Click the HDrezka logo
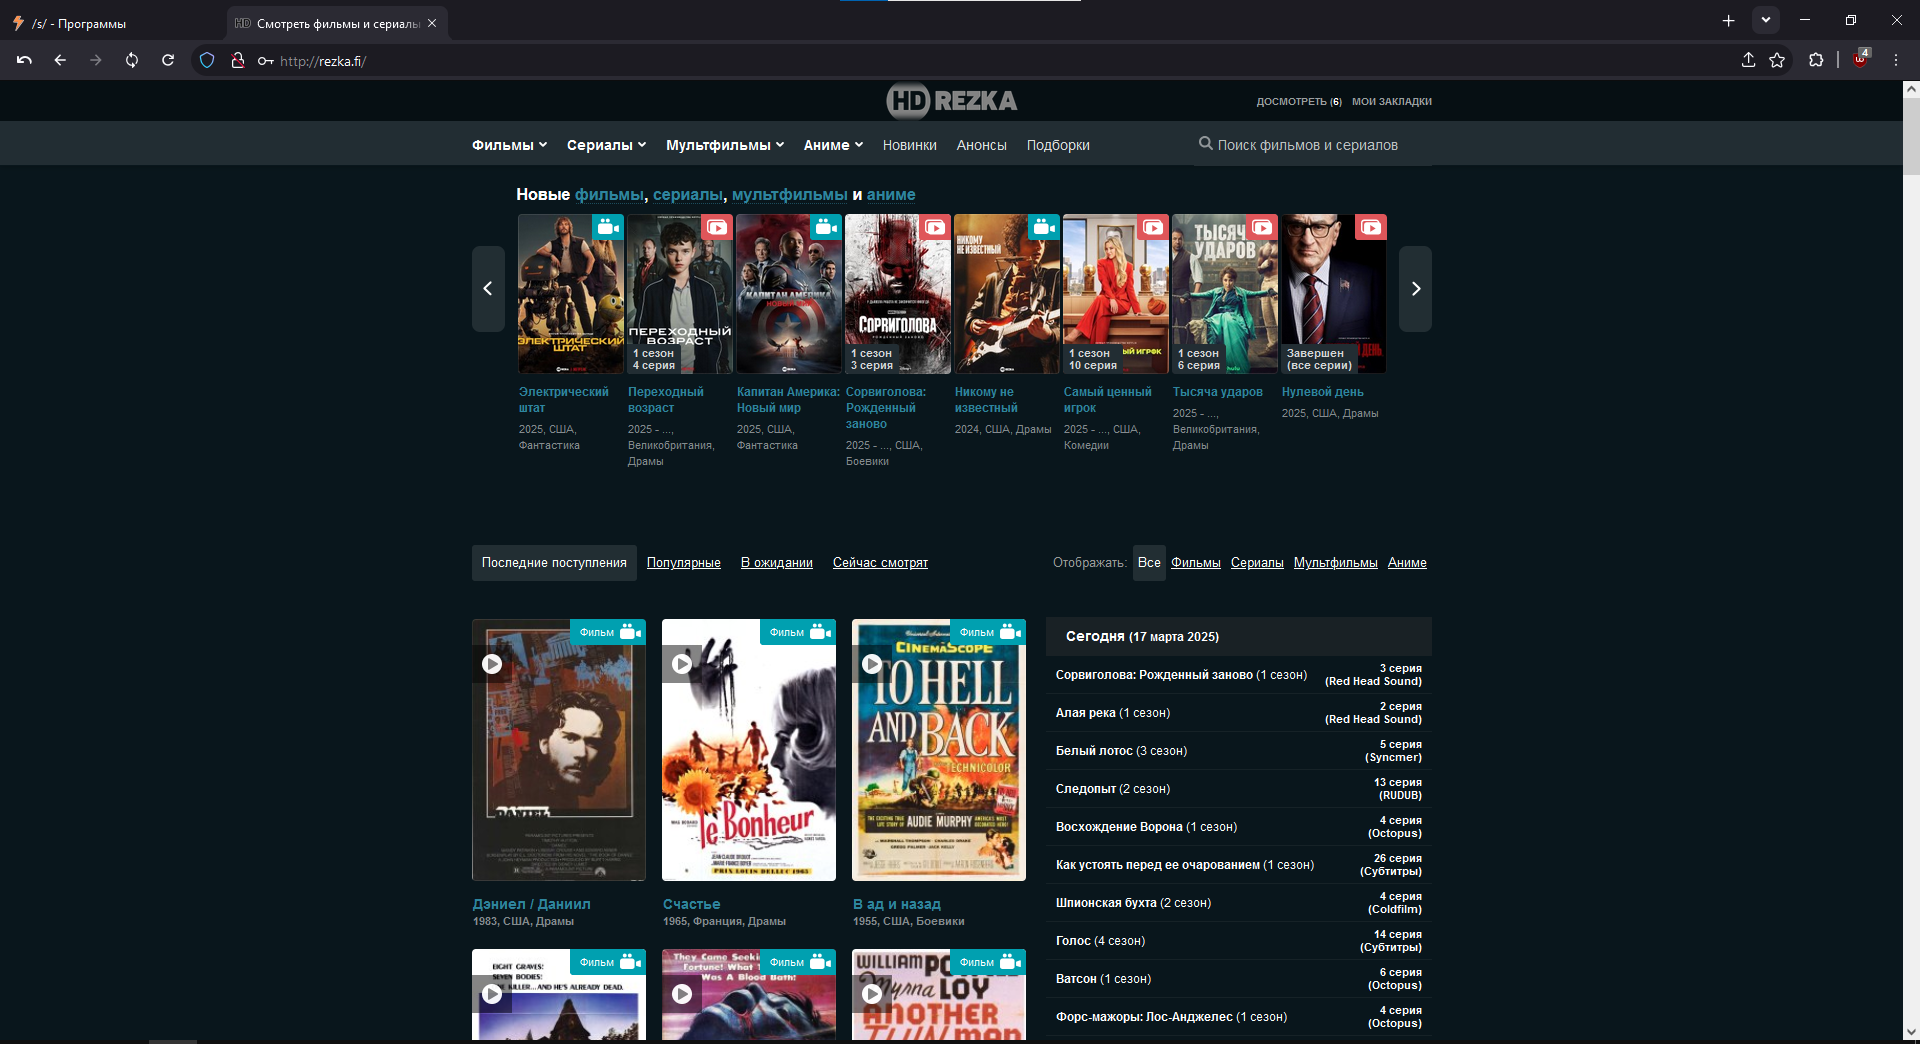Viewport: 1920px width, 1044px height. [x=951, y=101]
